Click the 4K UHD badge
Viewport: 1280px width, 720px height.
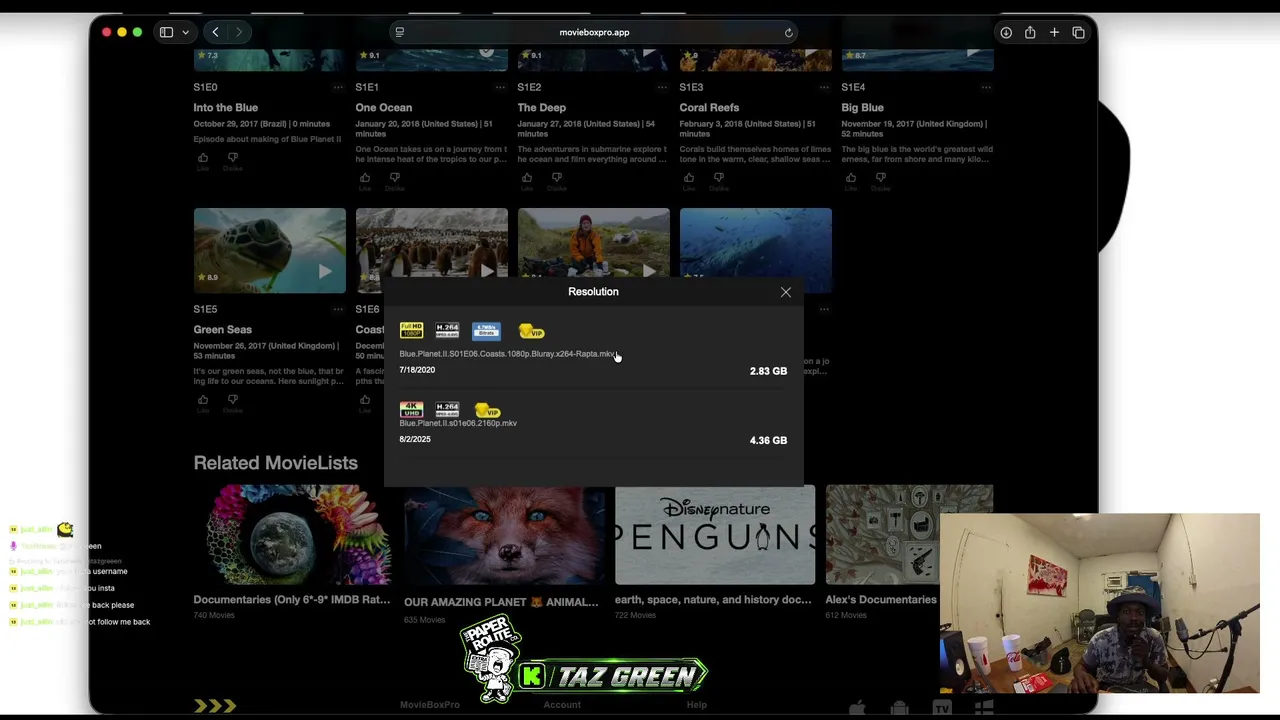pyautogui.click(x=411, y=410)
